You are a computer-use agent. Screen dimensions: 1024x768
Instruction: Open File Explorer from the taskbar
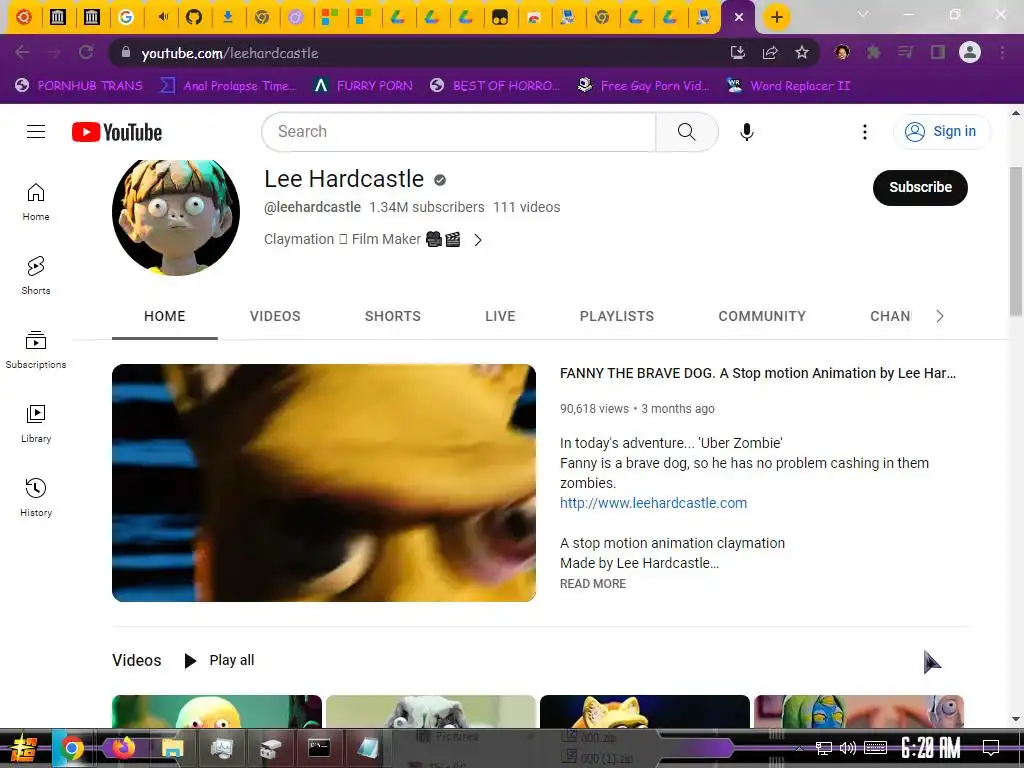[172, 748]
